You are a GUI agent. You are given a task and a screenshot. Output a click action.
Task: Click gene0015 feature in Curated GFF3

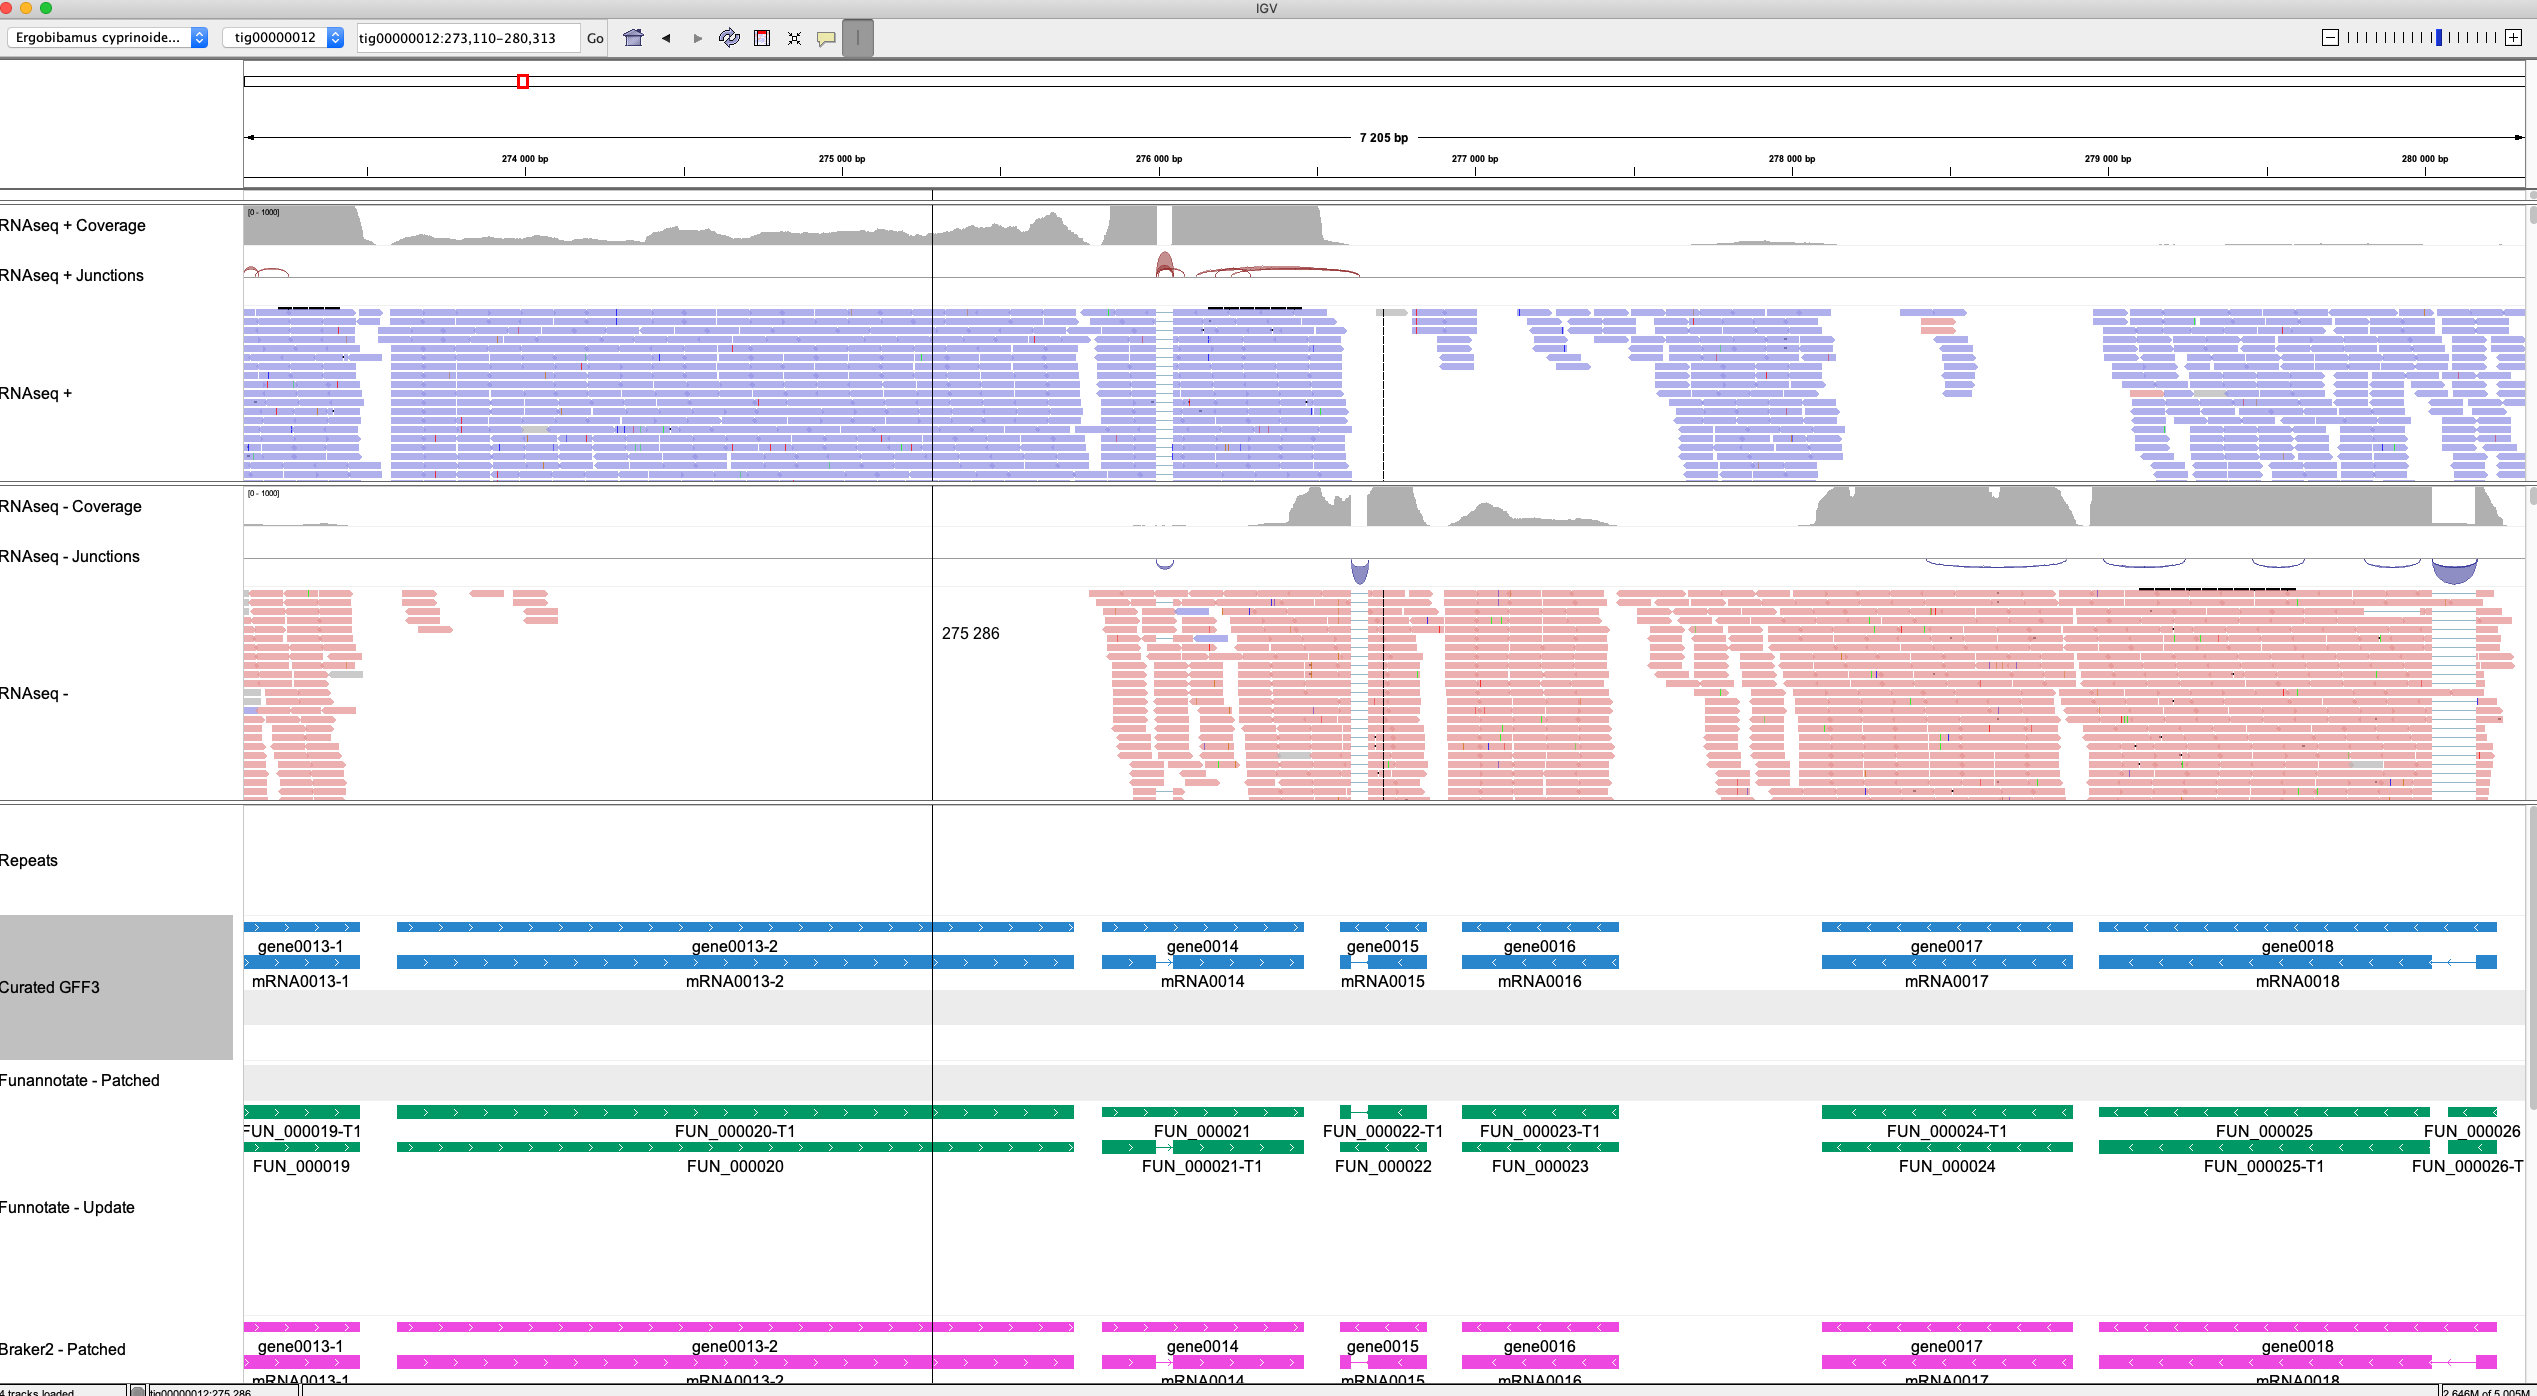point(1383,928)
